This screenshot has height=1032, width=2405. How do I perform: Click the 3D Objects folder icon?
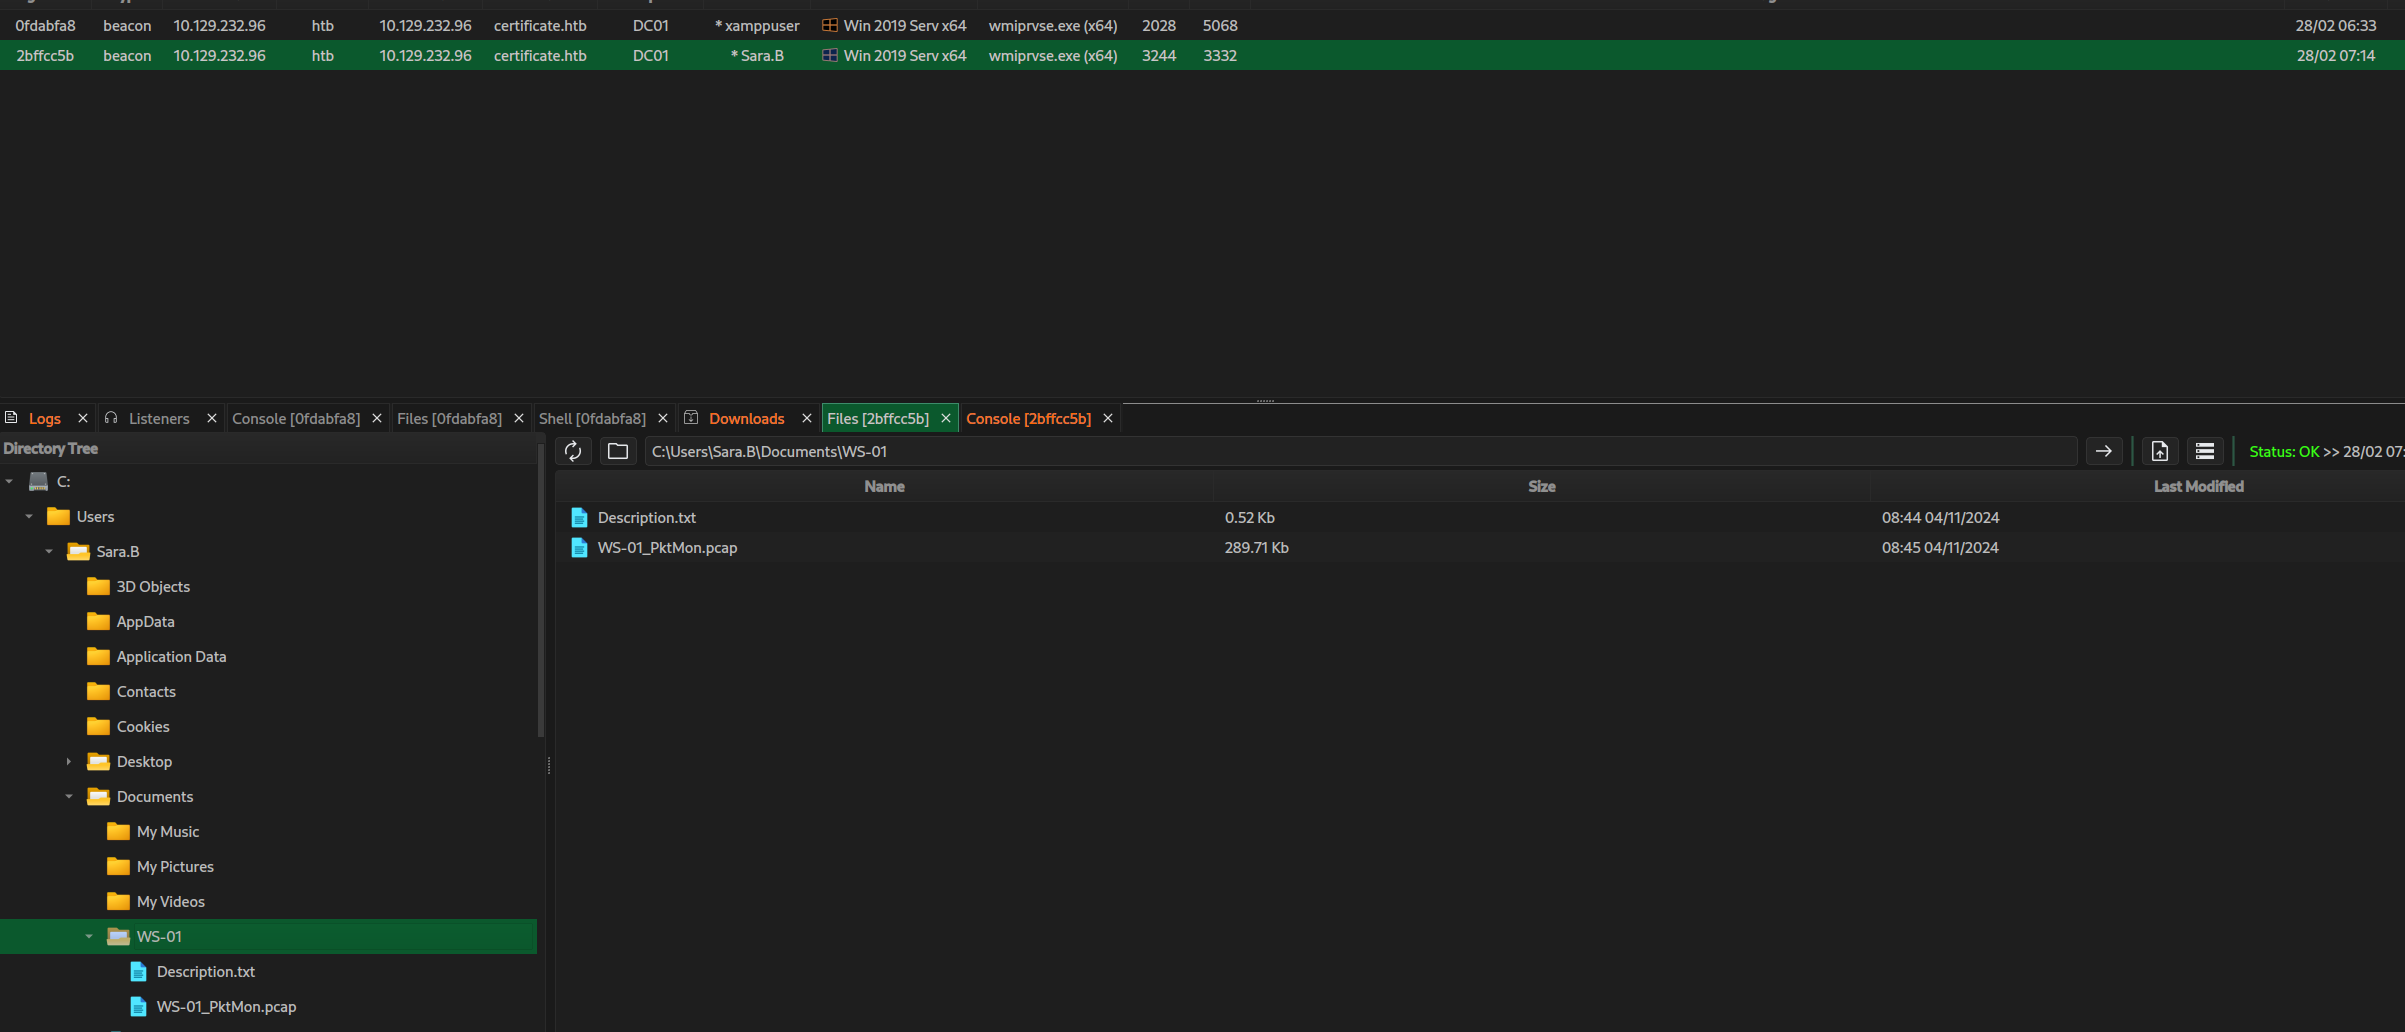coord(98,586)
